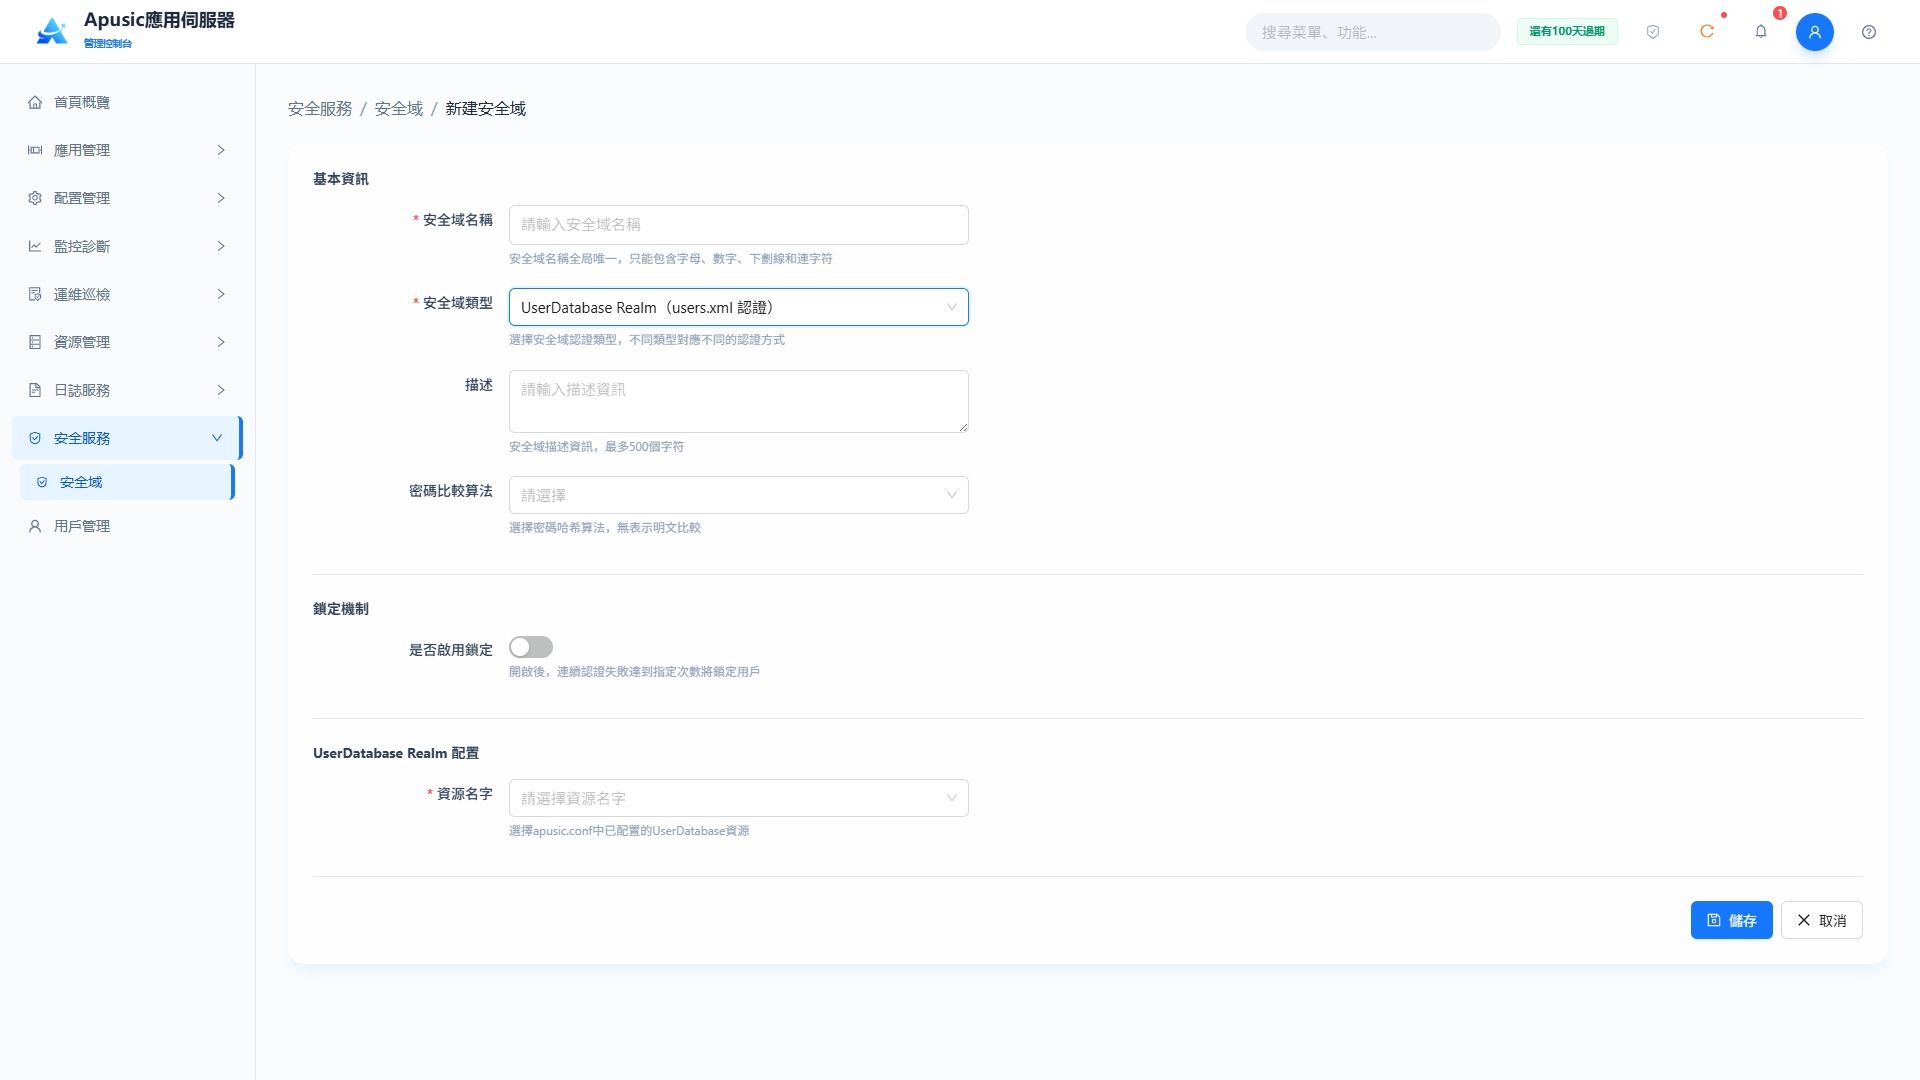Open 日誌服務 menu item
The width and height of the screenshot is (1920, 1080).
127,390
